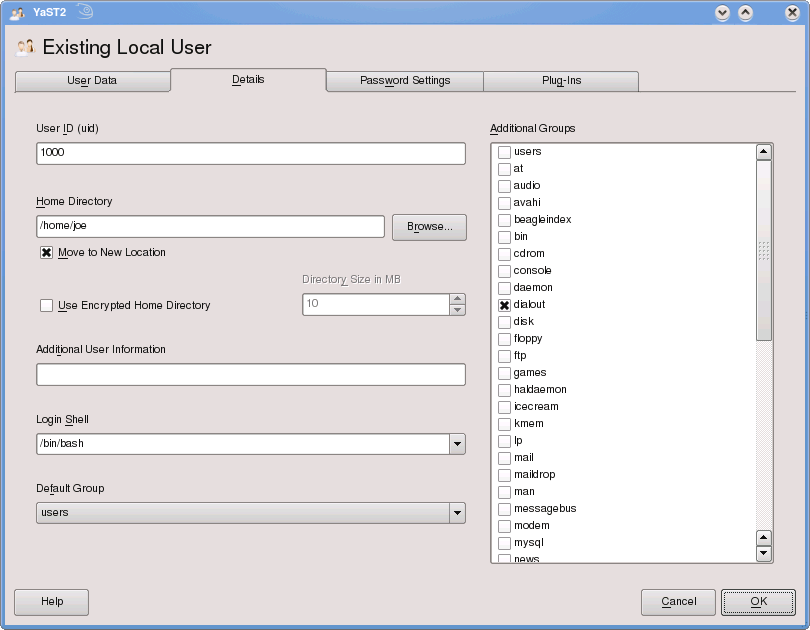Maximize the YaST2 window
The height and width of the screenshot is (630, 810).
(745, 12)
